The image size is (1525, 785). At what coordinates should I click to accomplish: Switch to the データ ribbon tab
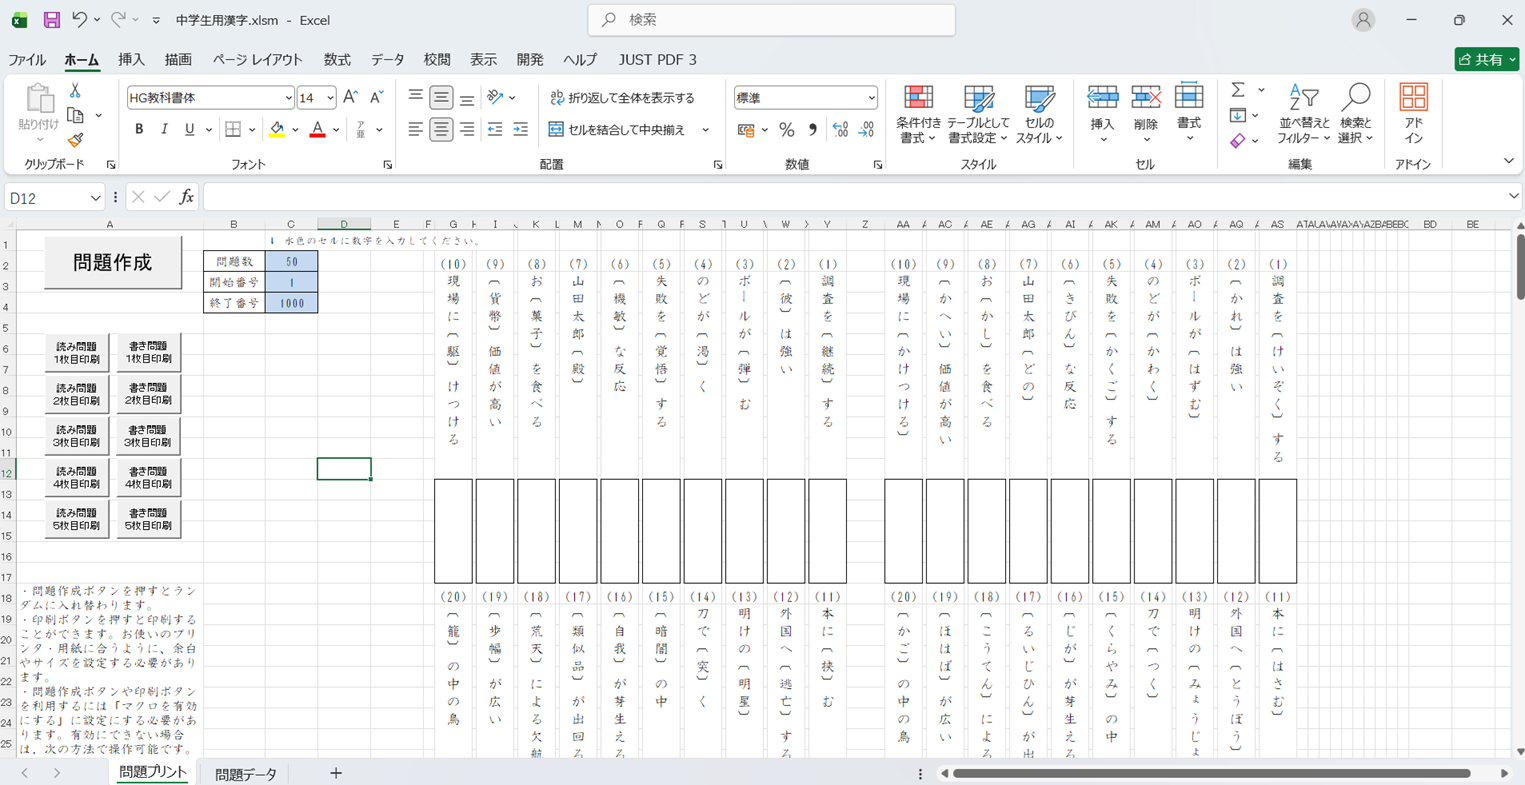pos(388,60)
